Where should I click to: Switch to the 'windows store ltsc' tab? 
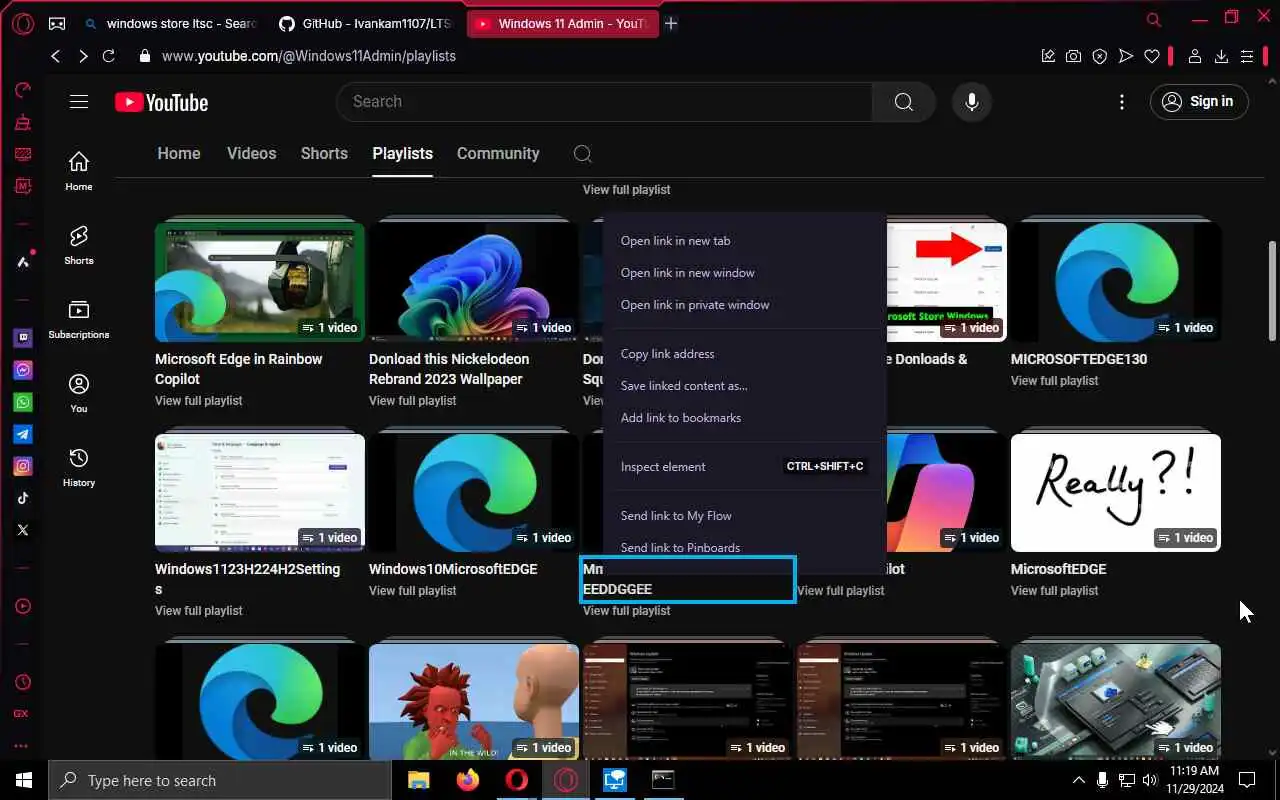(x=170, y=23)
